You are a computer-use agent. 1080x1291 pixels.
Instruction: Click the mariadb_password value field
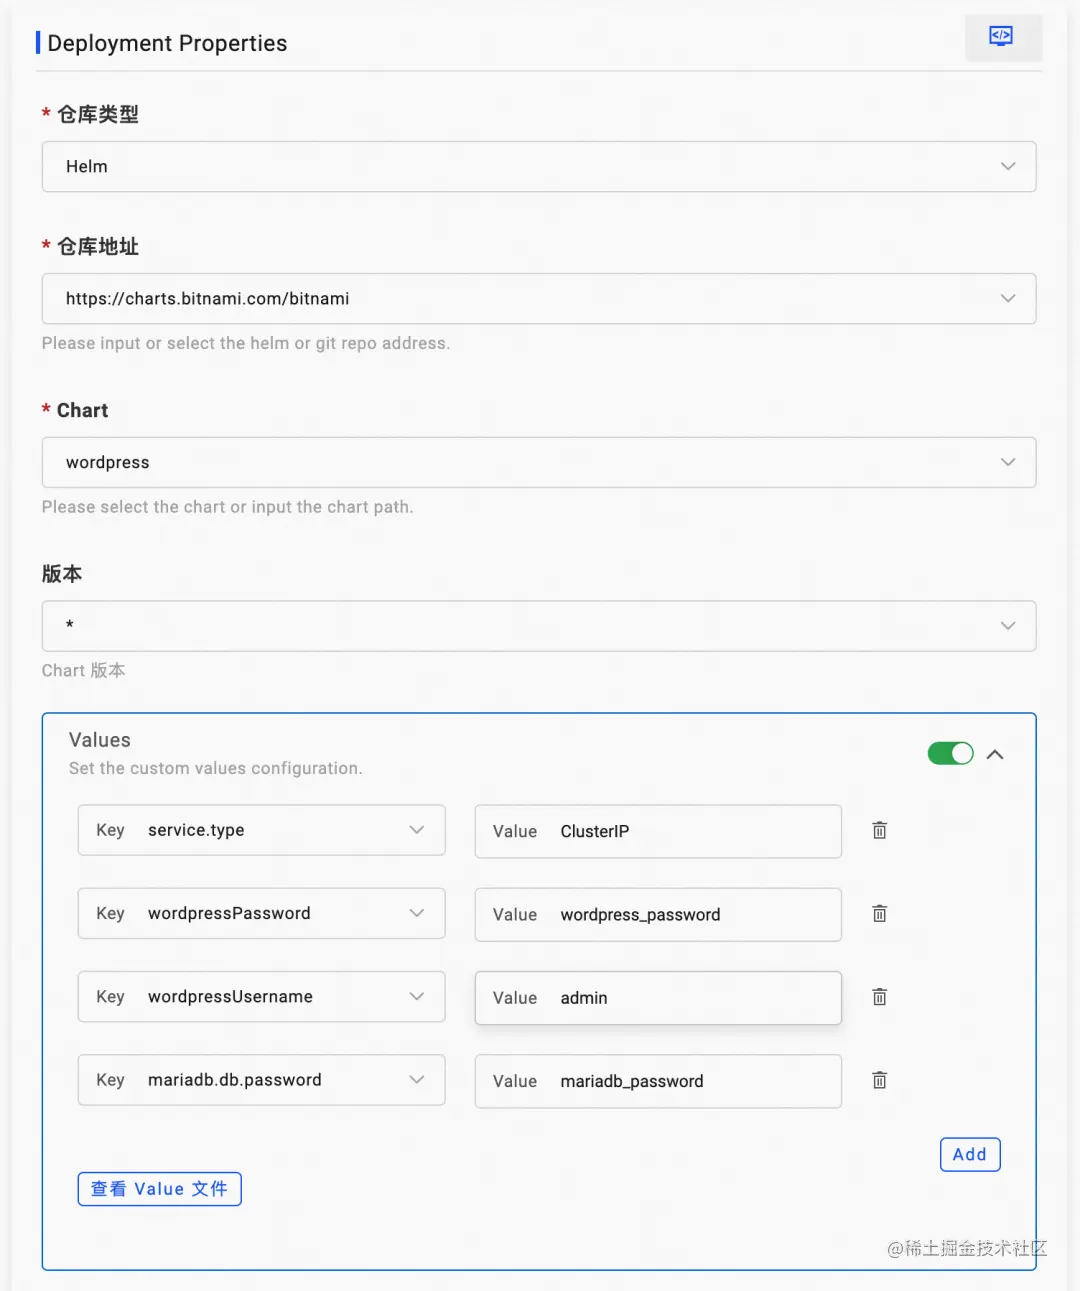pos(690,1081)
